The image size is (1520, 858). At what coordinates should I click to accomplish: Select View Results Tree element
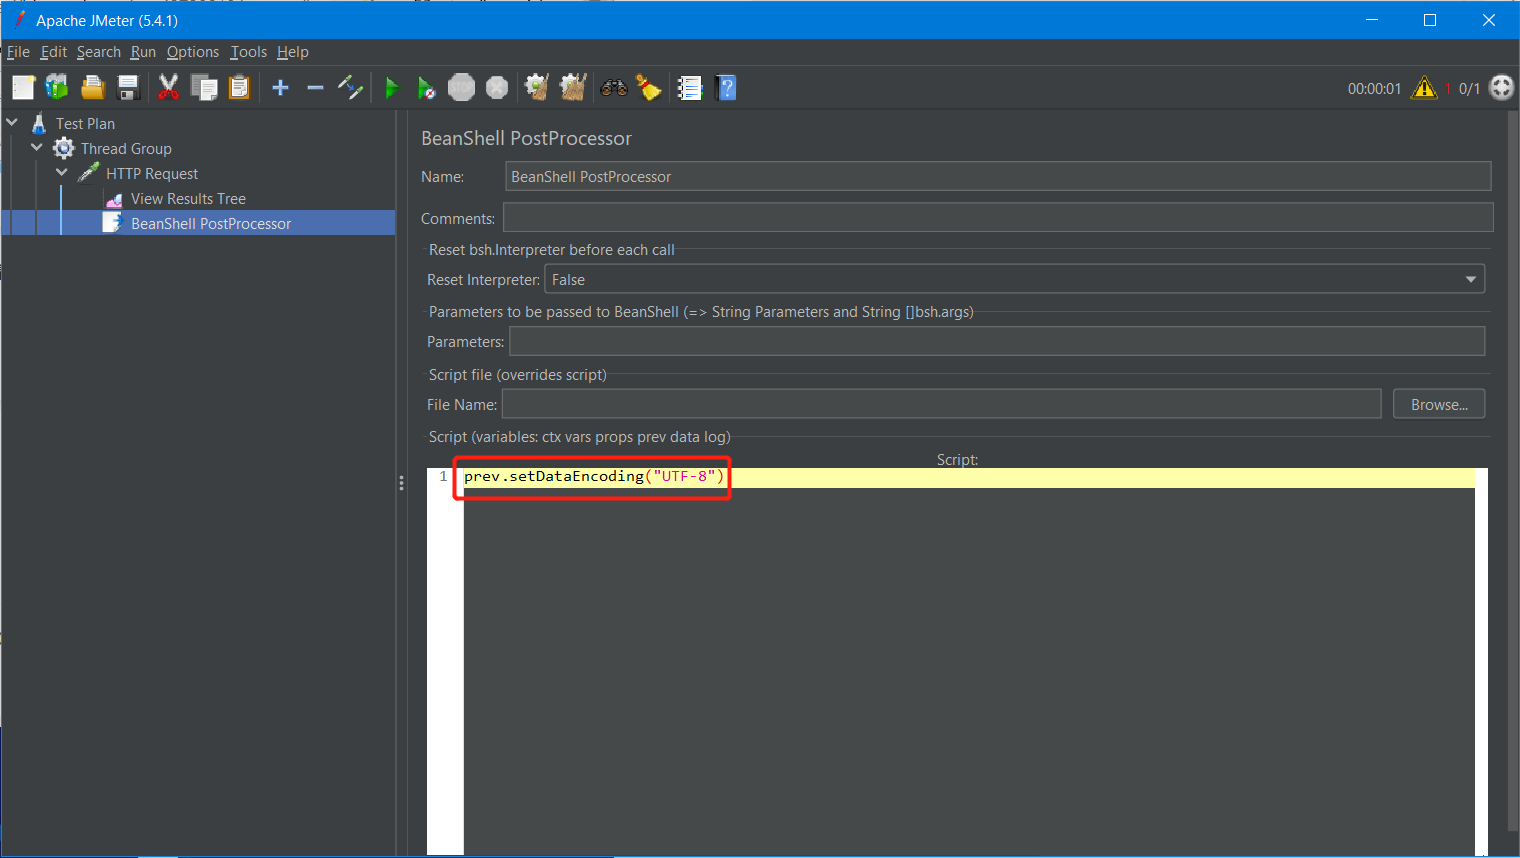(x=188, y=198)
